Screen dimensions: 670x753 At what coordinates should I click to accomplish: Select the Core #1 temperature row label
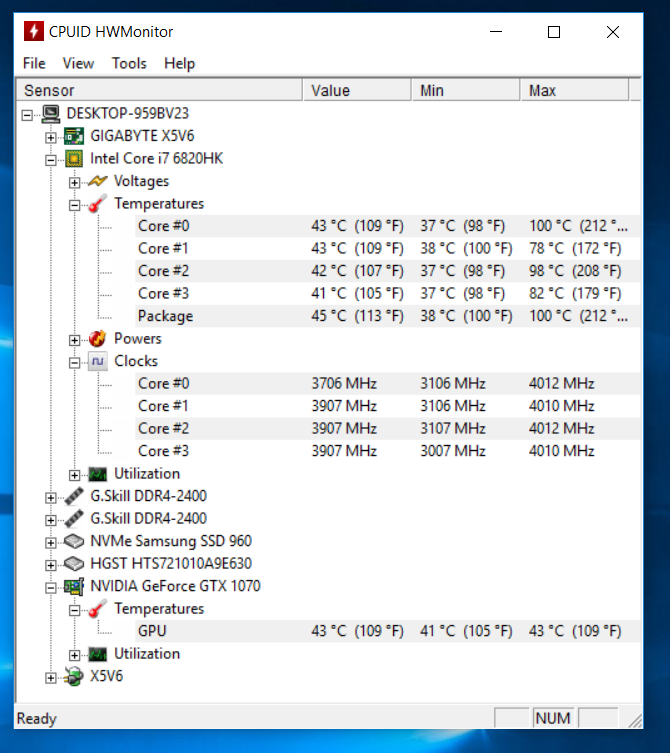(x=163, y=249)
